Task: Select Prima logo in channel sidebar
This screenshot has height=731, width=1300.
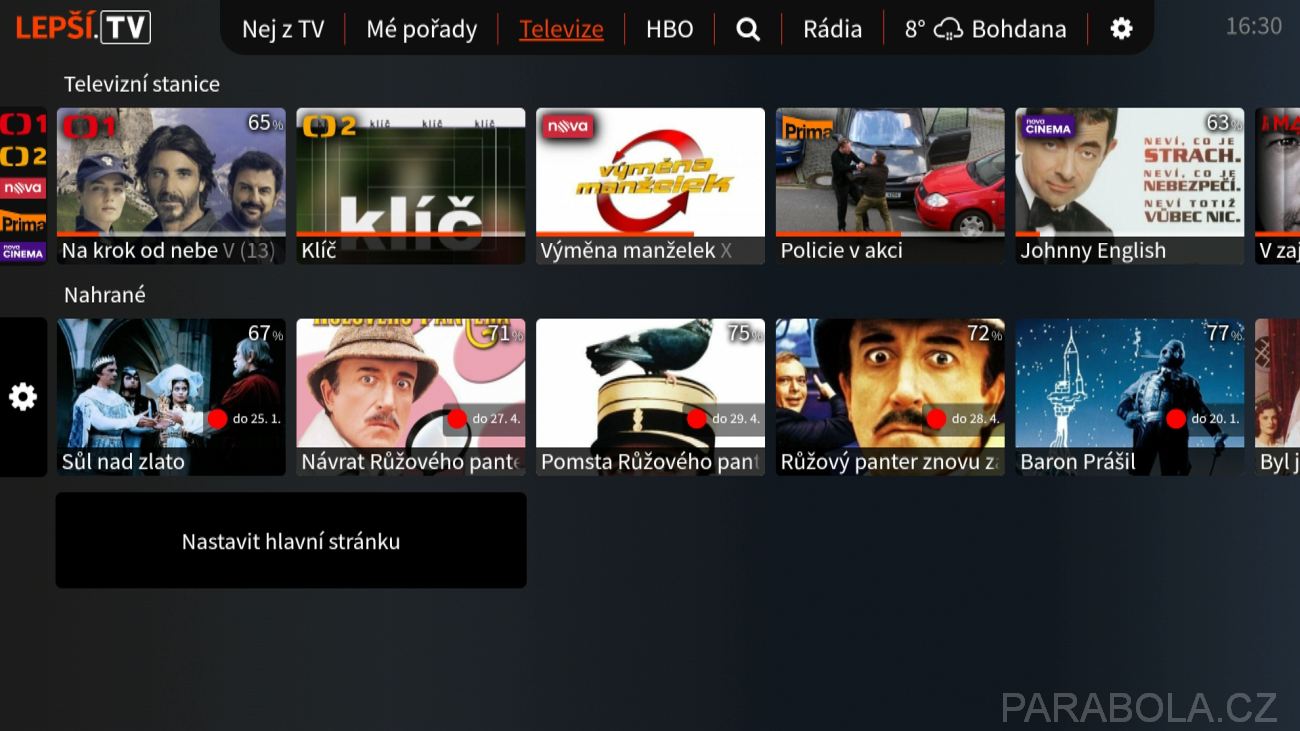Action: click(x=23, y=222)
